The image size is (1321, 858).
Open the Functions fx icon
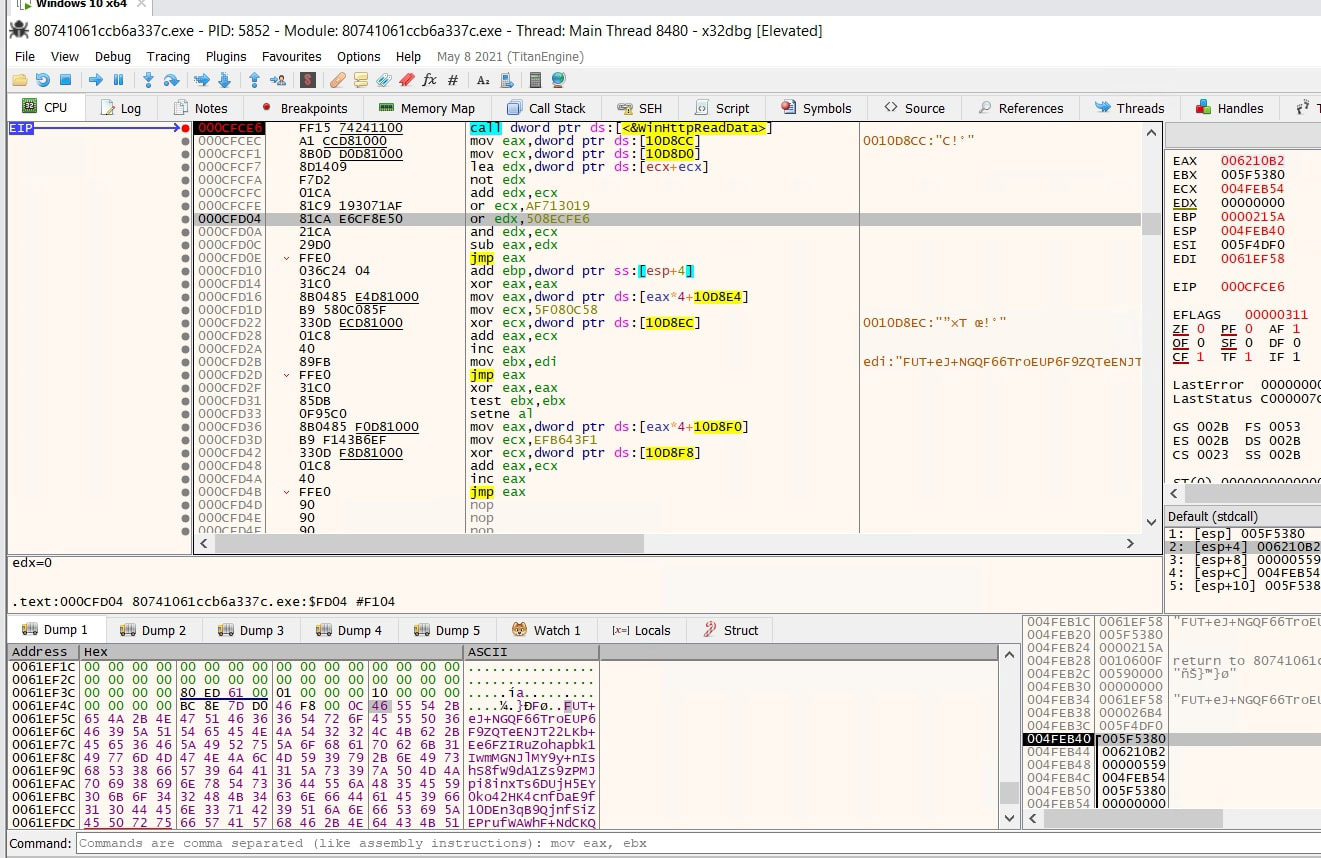click(x=430, y=80)
